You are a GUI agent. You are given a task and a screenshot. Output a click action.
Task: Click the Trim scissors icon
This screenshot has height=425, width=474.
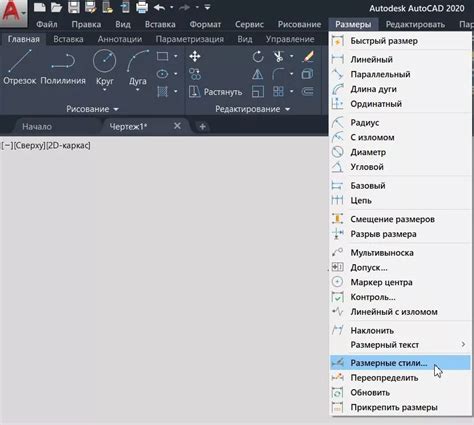click(x=278, y=56)
